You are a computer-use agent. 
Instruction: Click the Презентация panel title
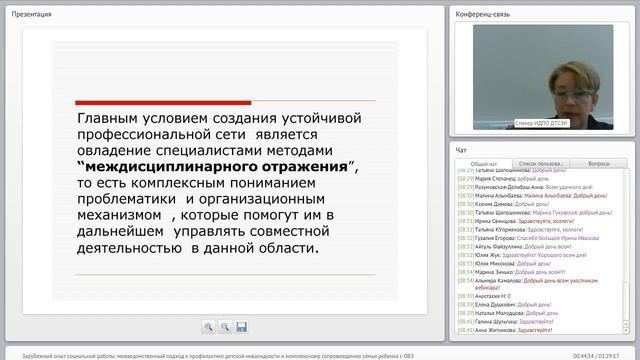31,14
